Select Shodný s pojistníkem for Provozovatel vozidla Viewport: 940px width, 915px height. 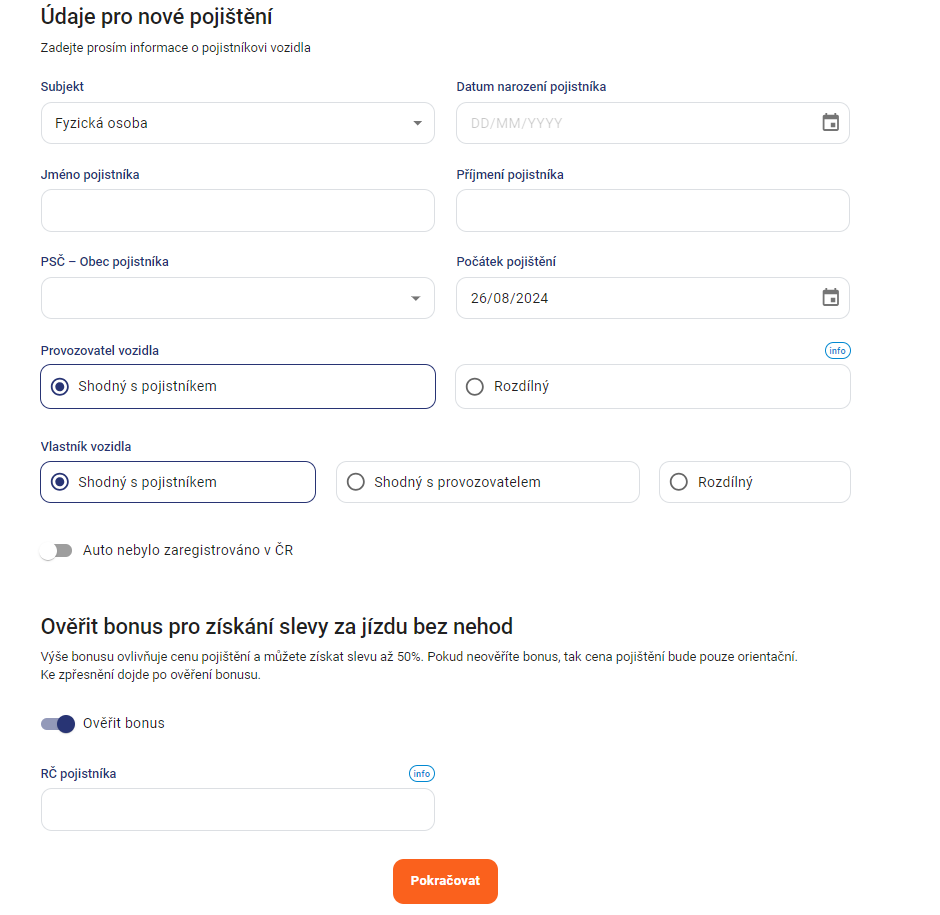[238, 387]
